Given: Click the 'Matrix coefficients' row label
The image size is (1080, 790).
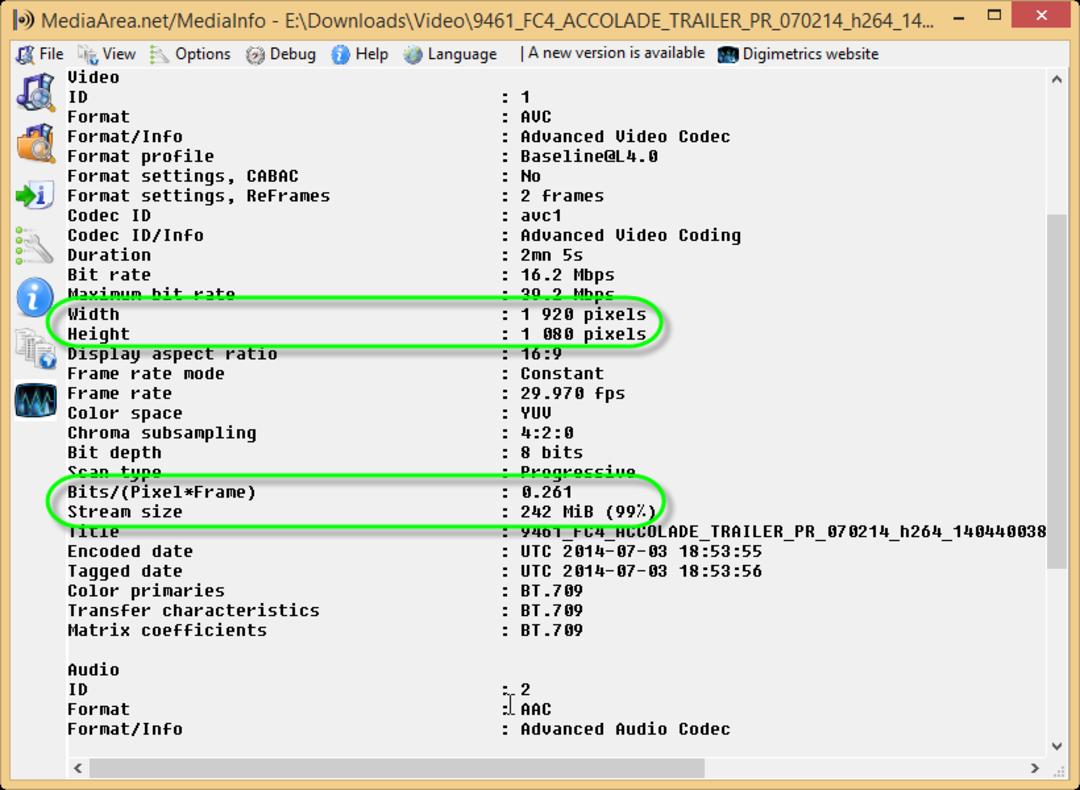Looking at the screenshot, I should pos(167,630).
